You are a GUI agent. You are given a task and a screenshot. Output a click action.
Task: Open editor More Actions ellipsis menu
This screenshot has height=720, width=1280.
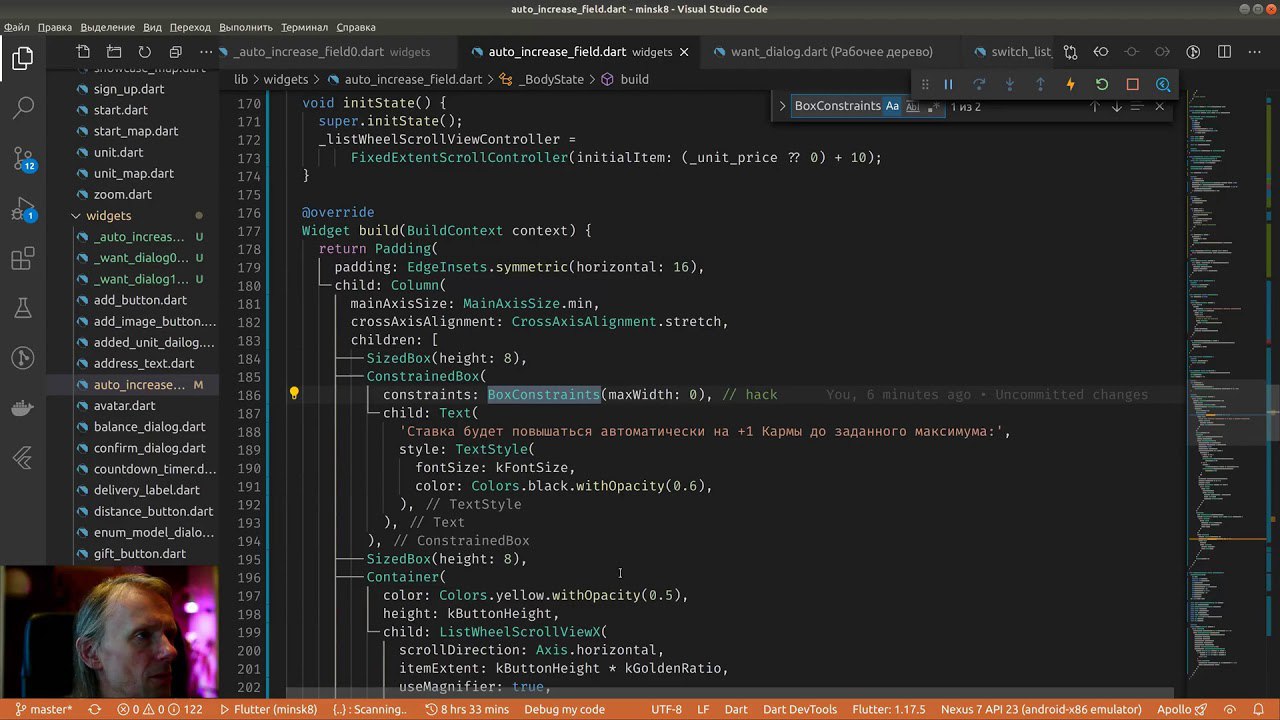pos(1255,52)
